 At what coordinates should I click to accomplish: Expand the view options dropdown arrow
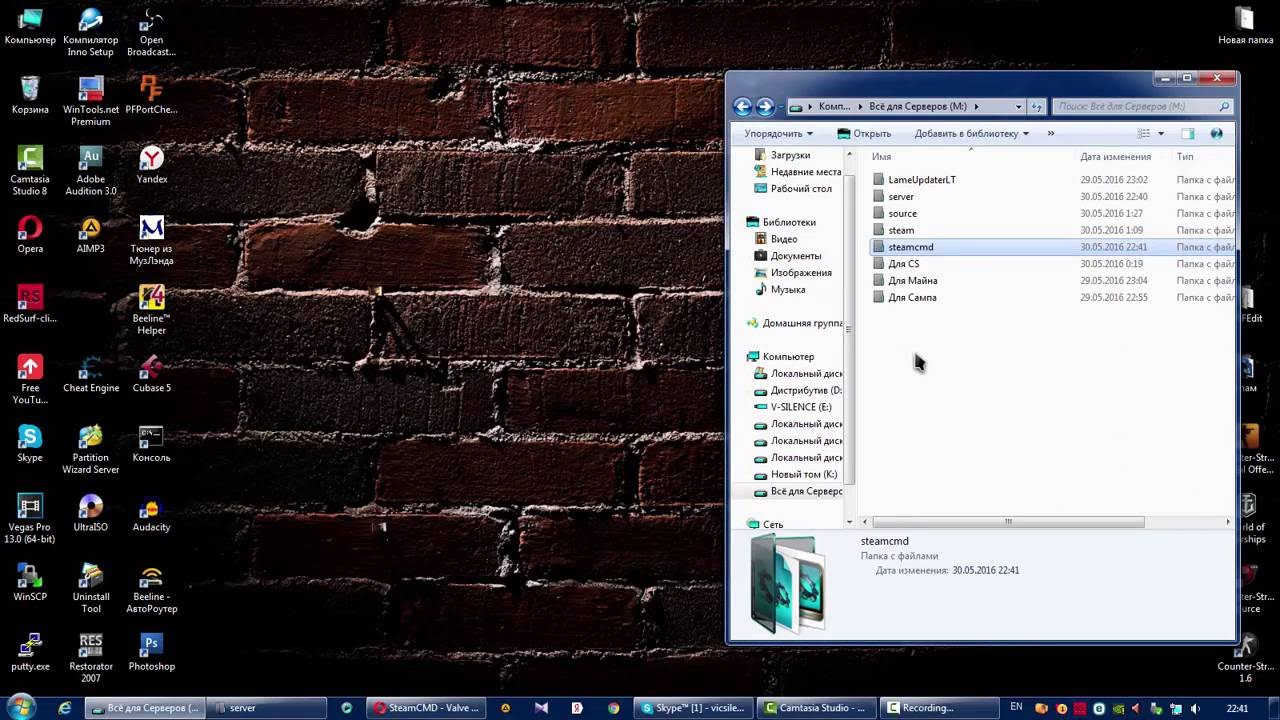pyautogui.click(x=1161, y=133)
